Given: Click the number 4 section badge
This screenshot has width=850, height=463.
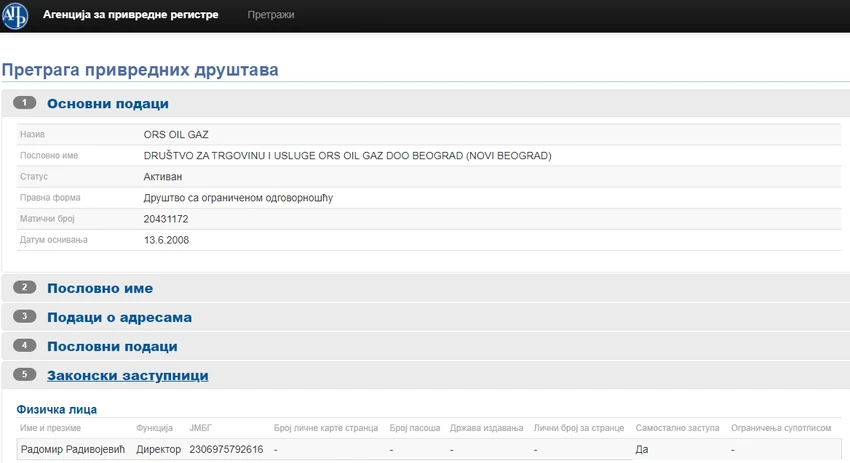Looking at the screenshot, I should [24, 345].
